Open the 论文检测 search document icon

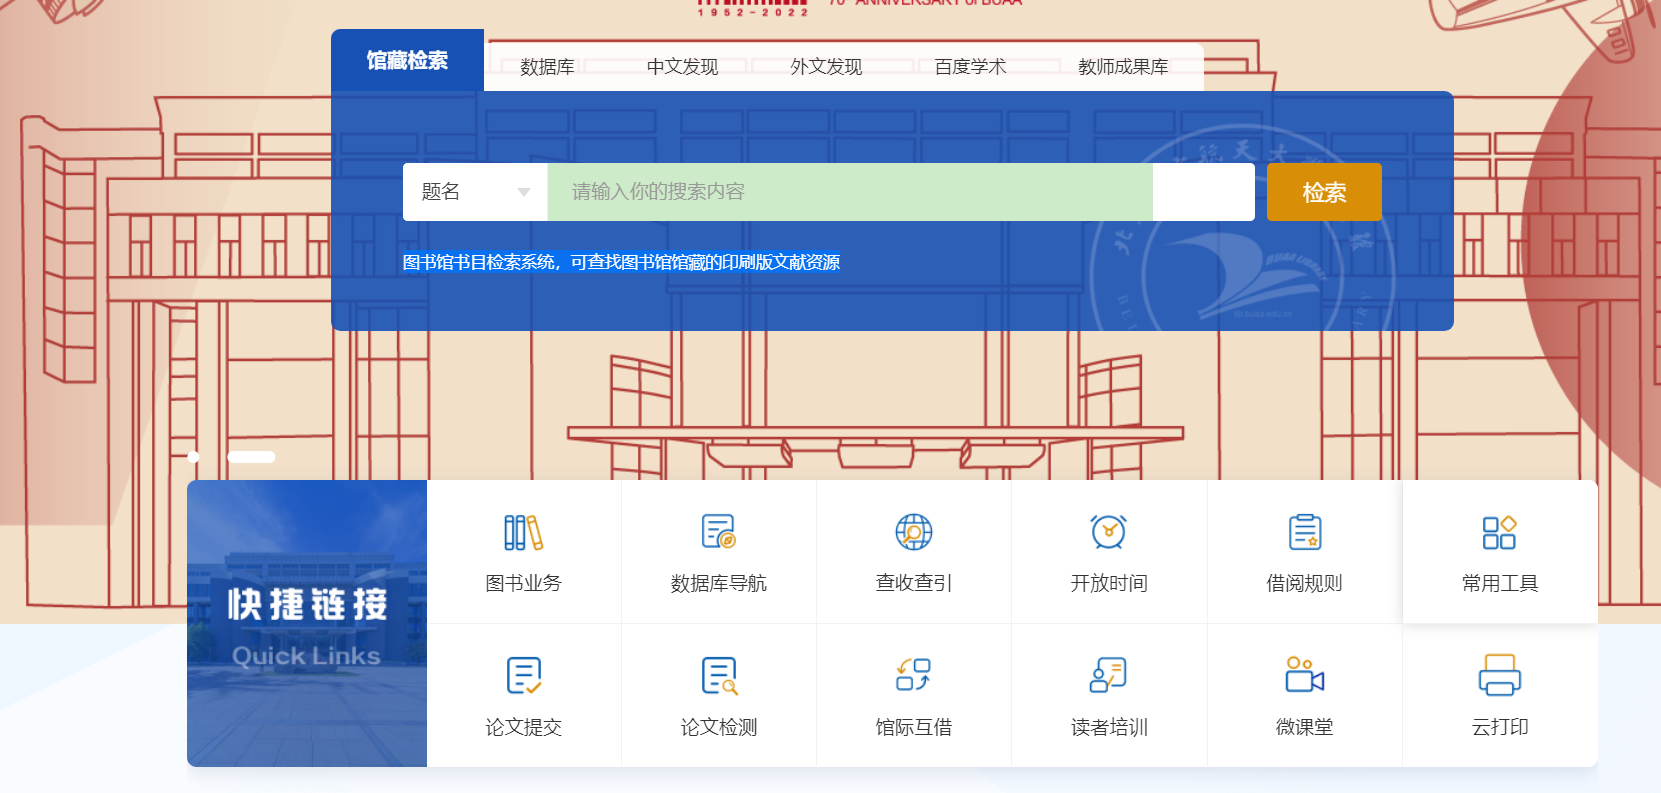coord(718,676)
